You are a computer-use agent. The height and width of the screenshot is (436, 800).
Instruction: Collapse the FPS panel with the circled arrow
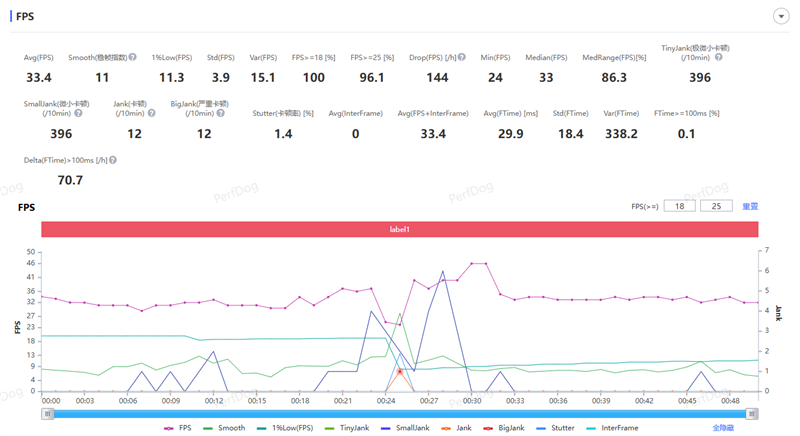coord(779,16)
